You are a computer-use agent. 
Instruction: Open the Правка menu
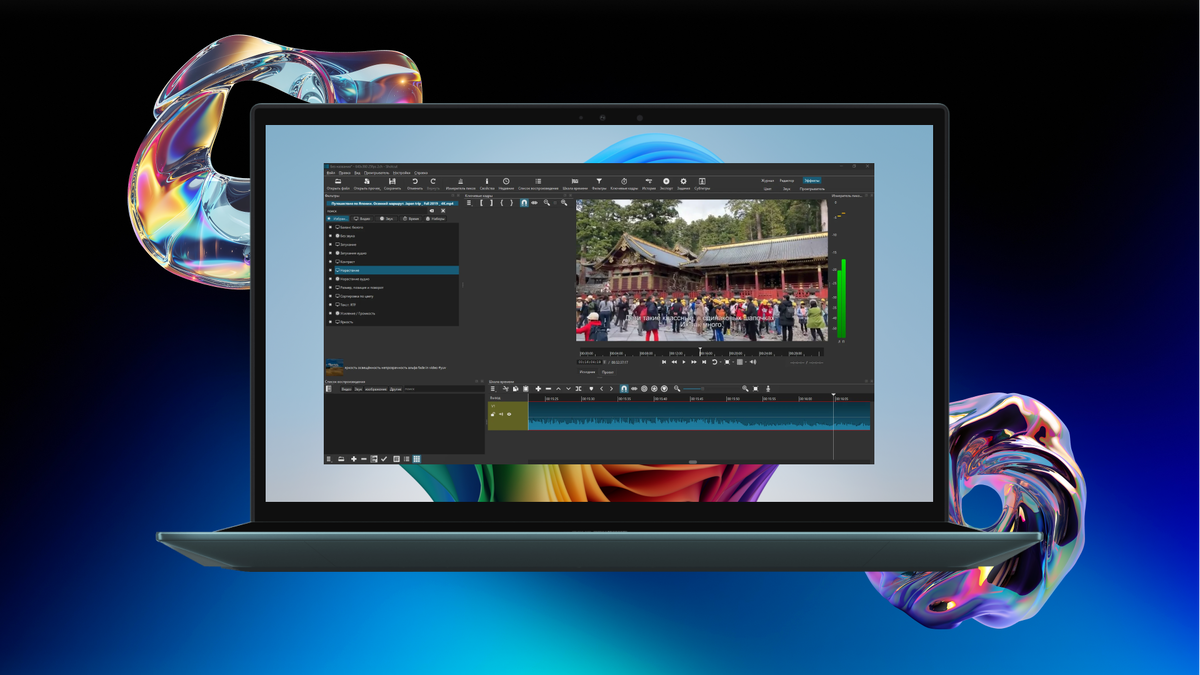345,173
